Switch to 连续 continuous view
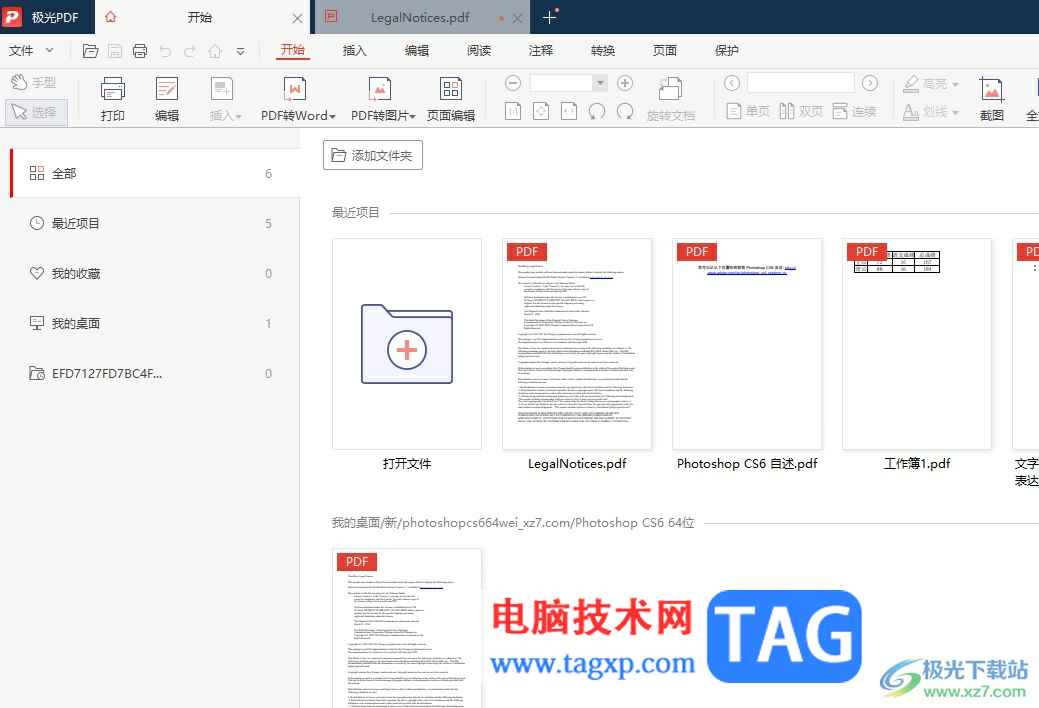 (854, 111)
